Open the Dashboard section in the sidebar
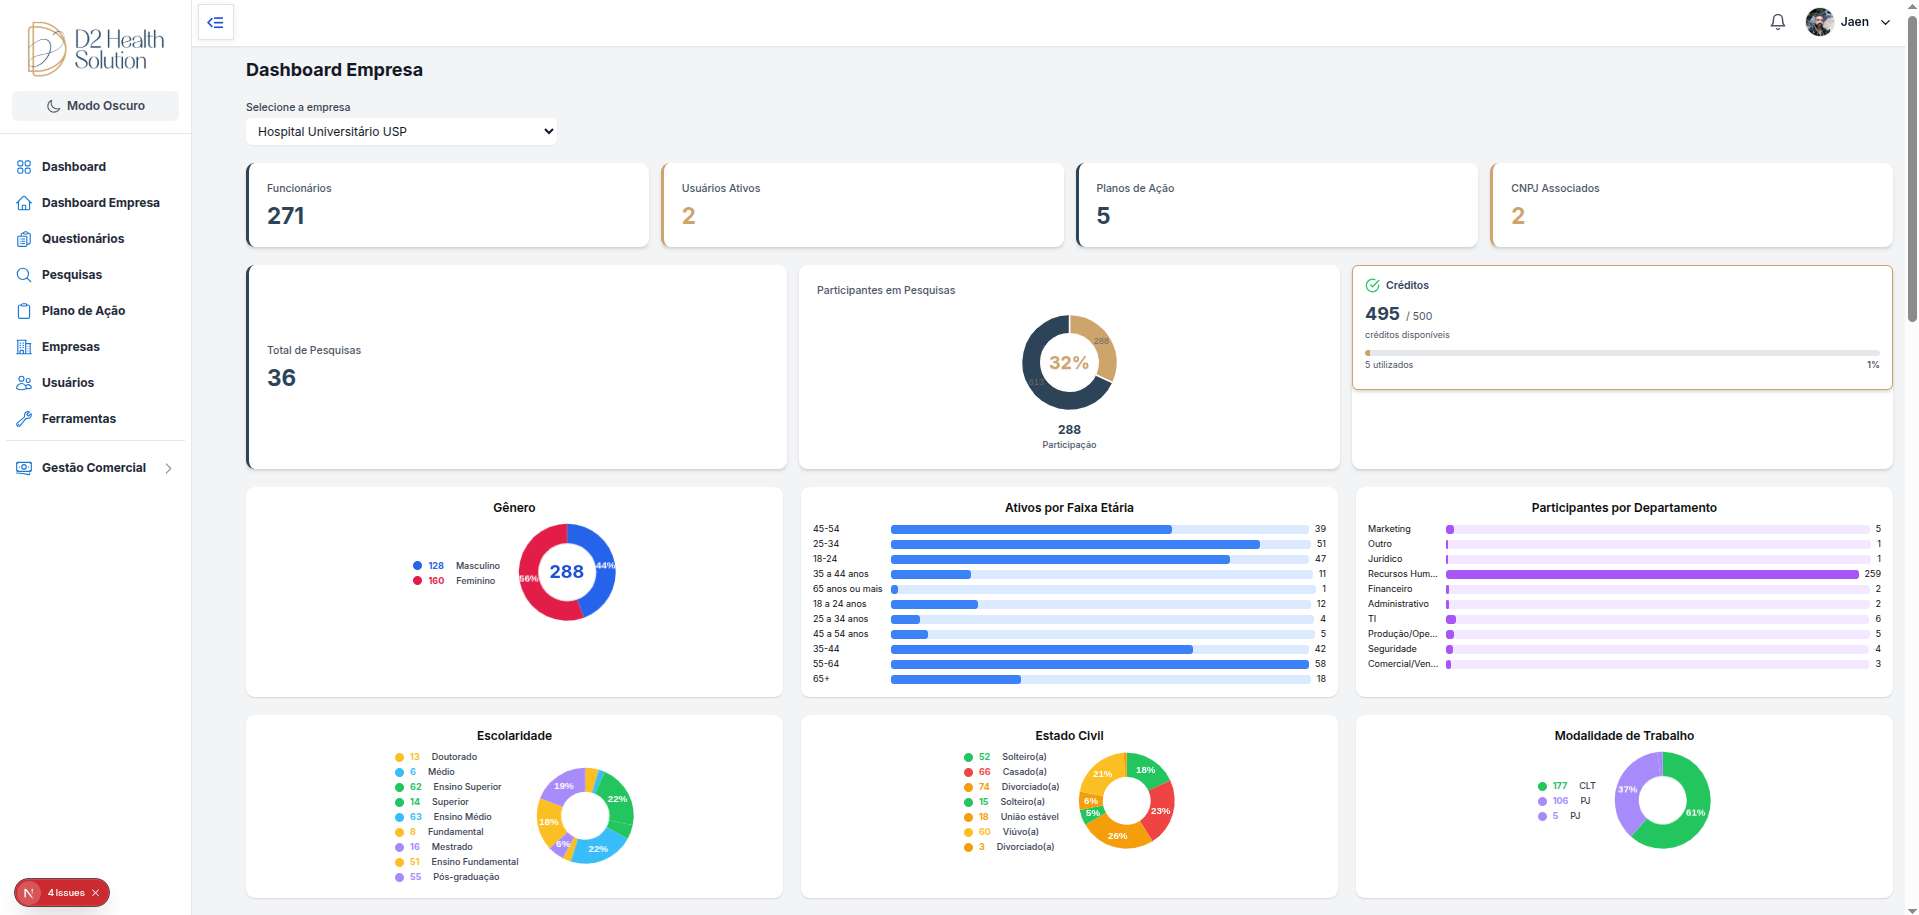Viewport: 1919px width, 915px height. [73, 166]
